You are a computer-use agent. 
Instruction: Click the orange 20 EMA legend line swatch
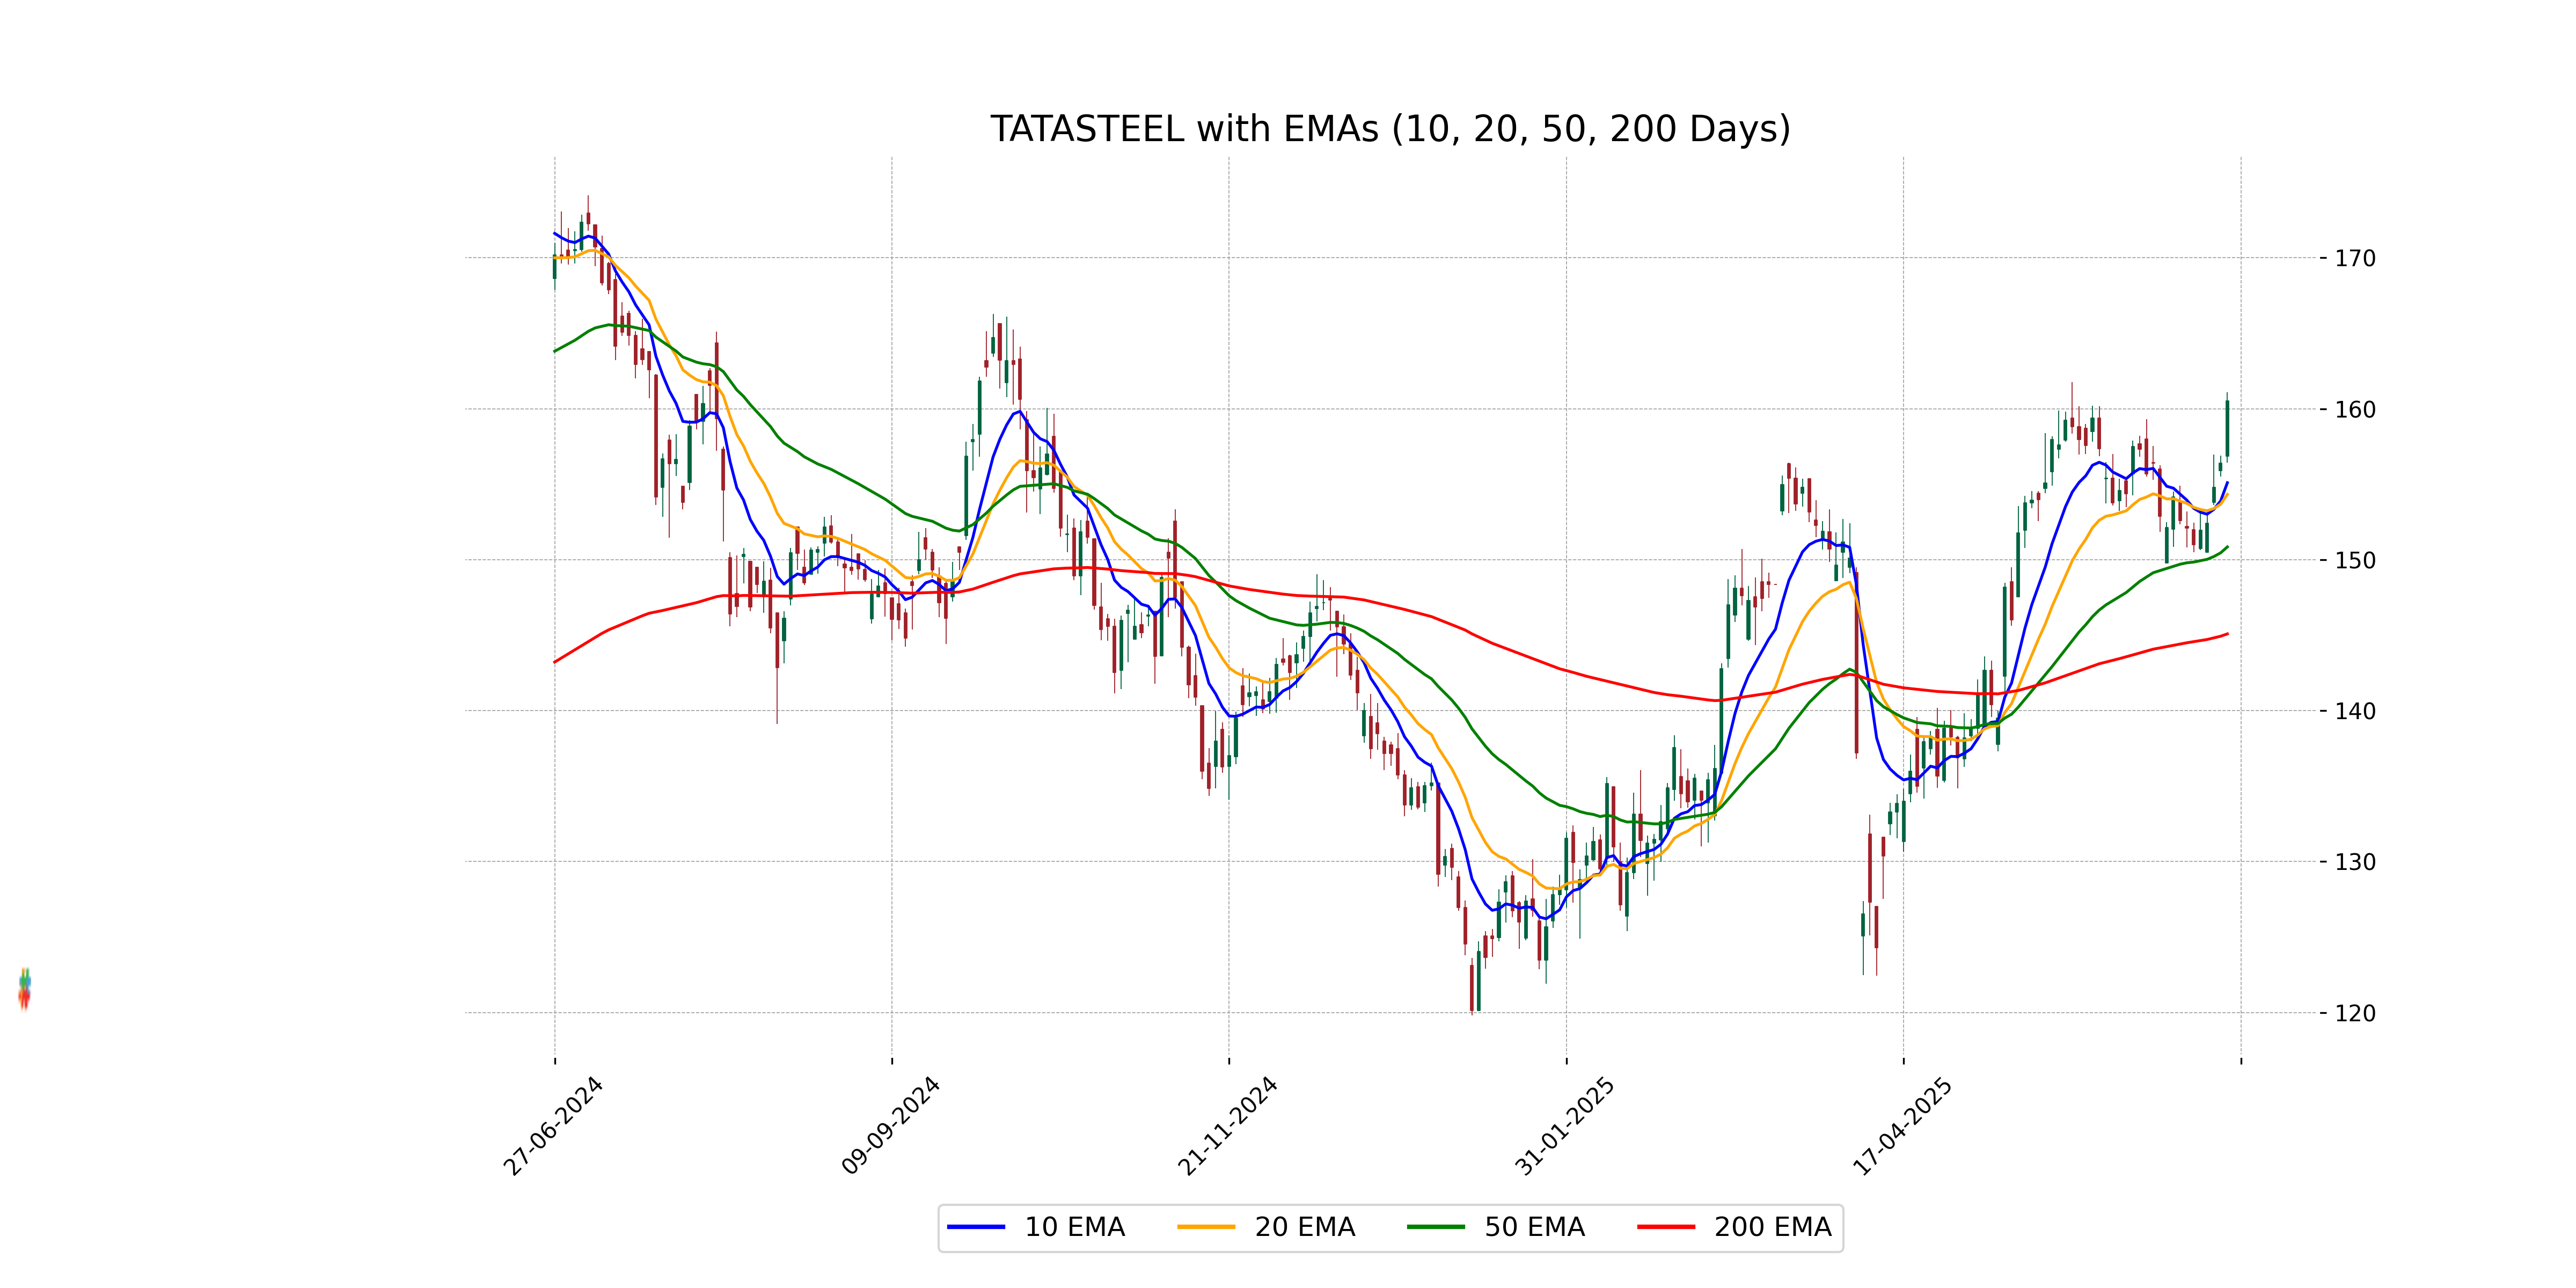(x=1206, y=1227)
